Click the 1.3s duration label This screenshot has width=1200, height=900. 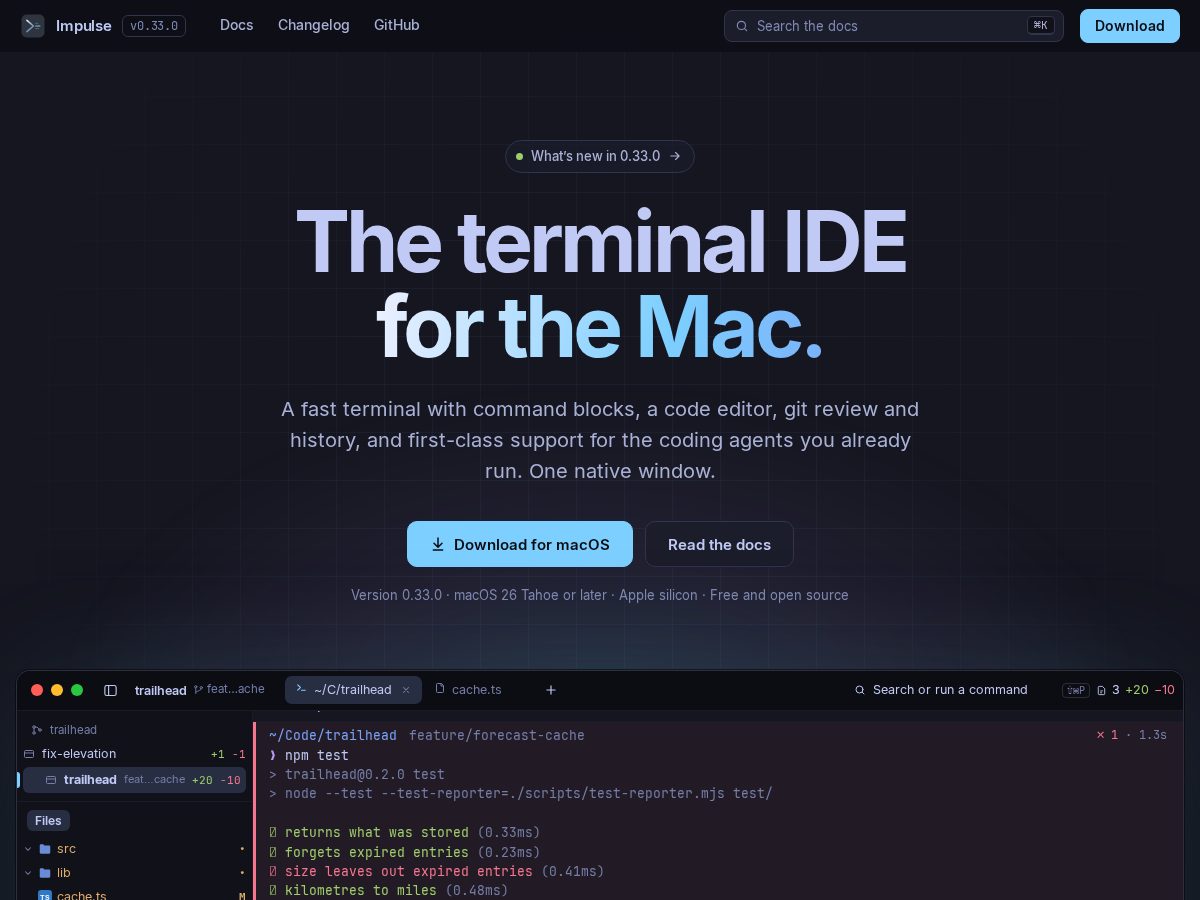click(x=1153, y=735)
